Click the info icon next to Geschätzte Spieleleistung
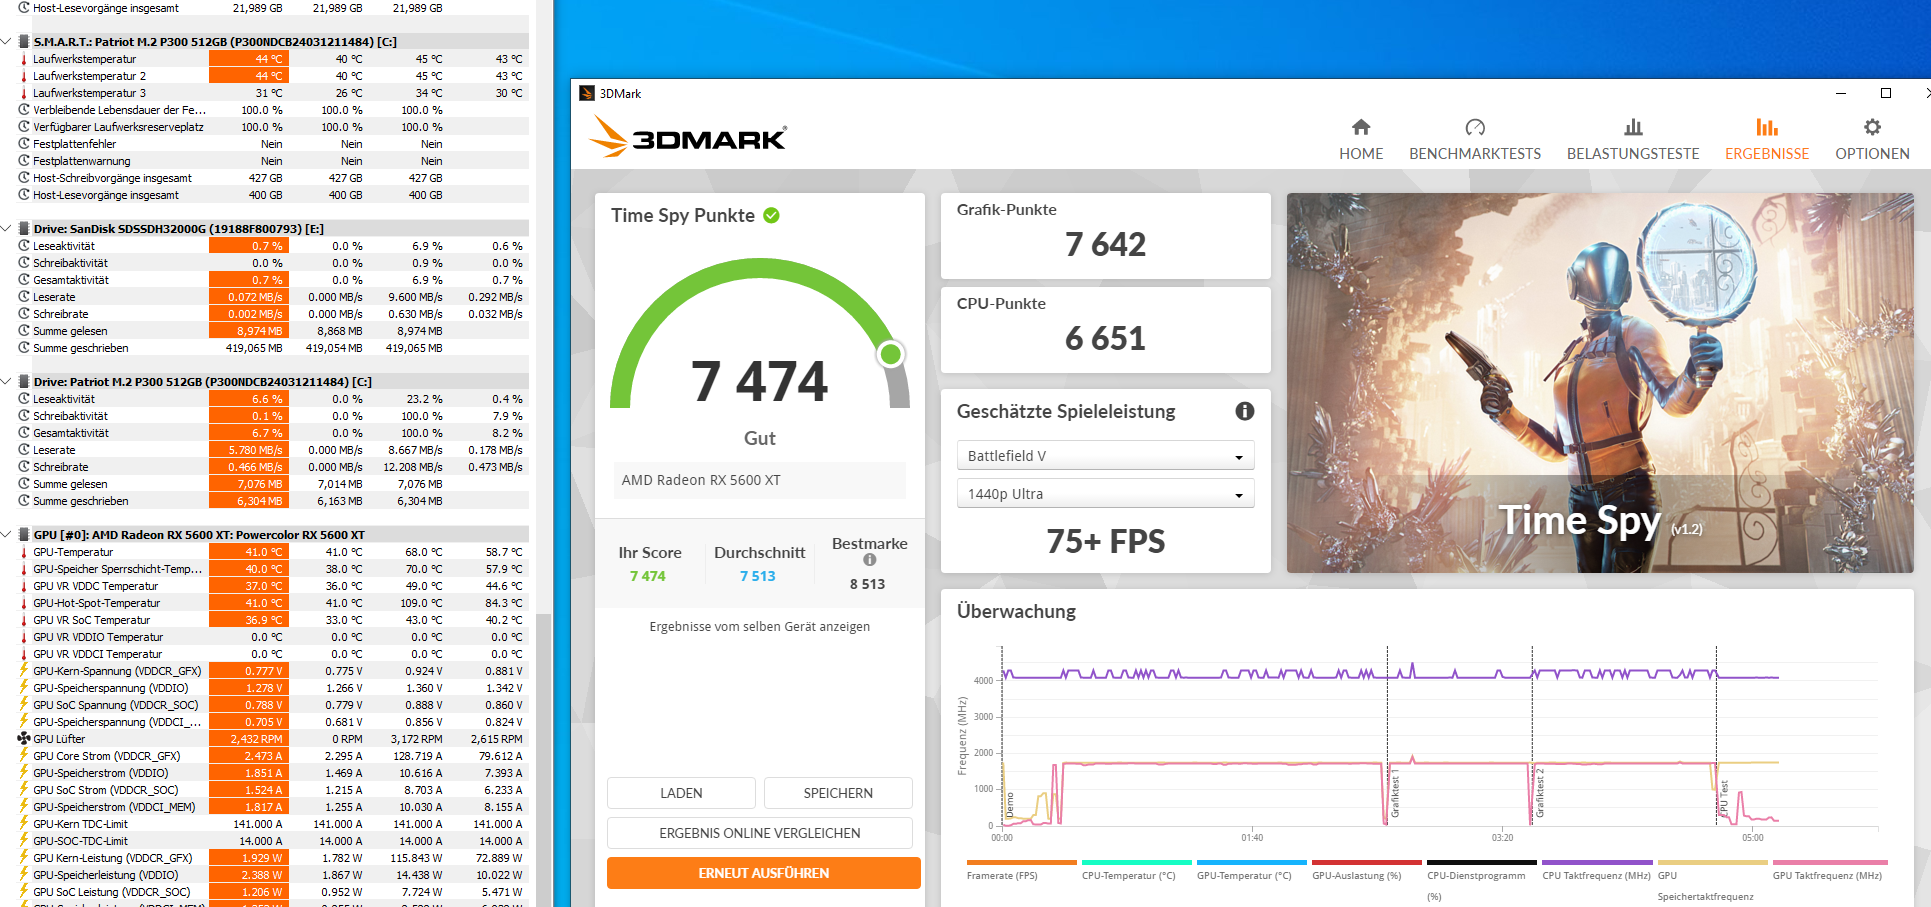The image size is (1931, 907). coord(1245,411)
